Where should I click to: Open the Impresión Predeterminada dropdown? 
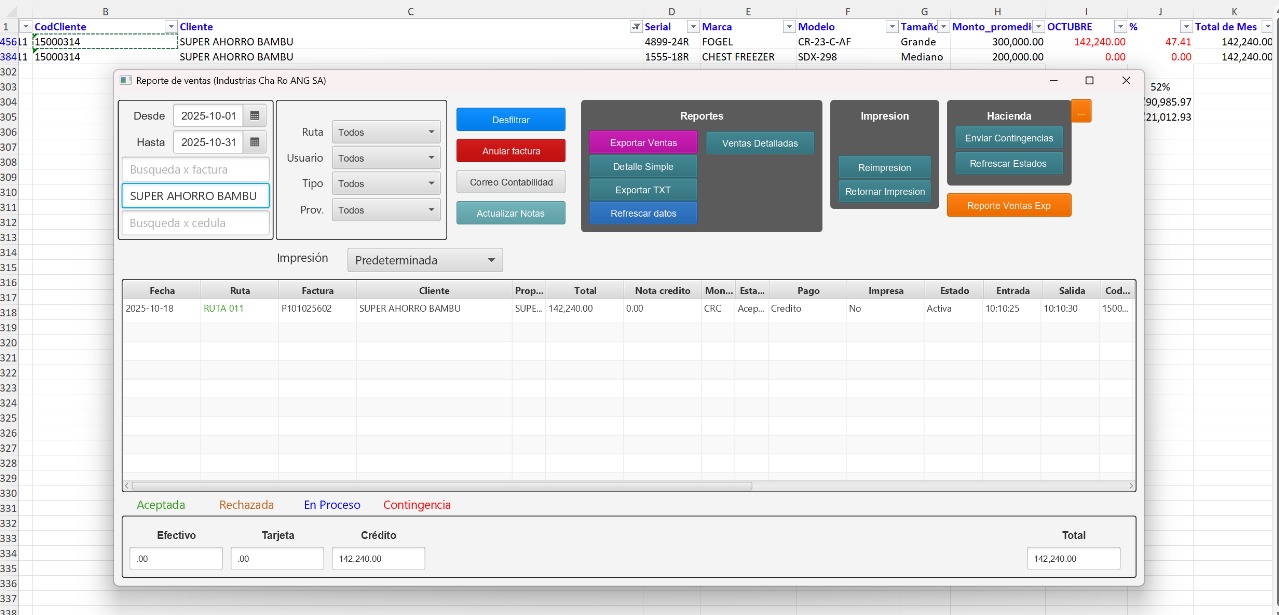click(x=425, y=260)
